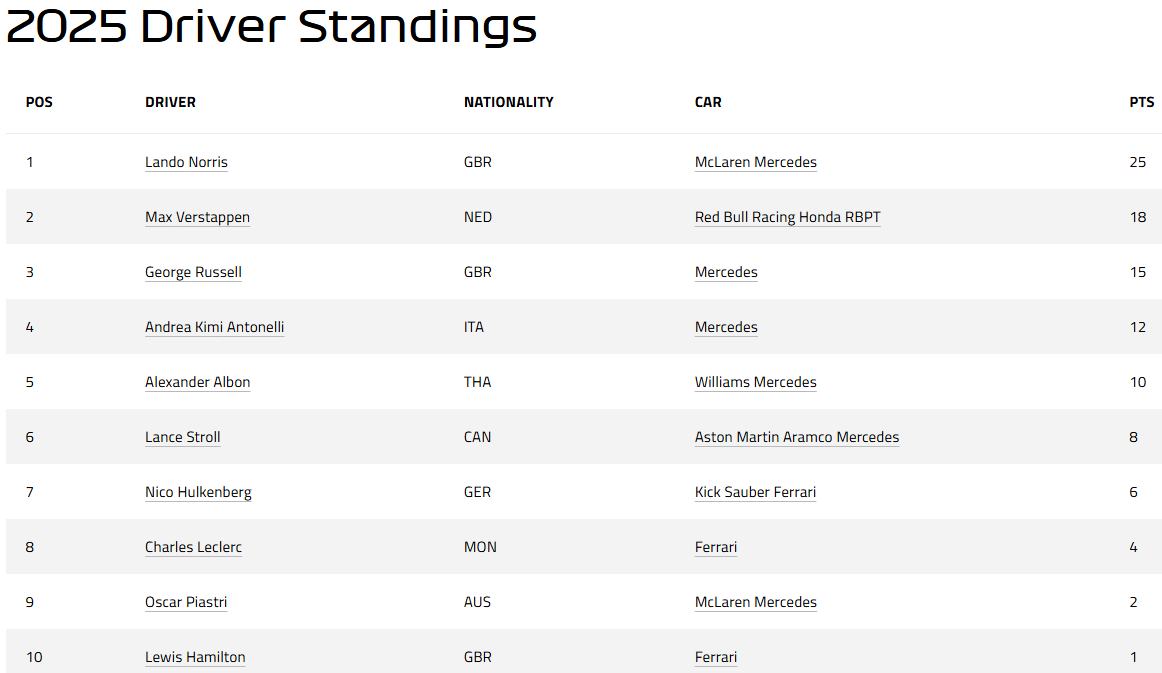Open Mercedes team link in Russell row
1162x673 pixels.
pos(726,272)
